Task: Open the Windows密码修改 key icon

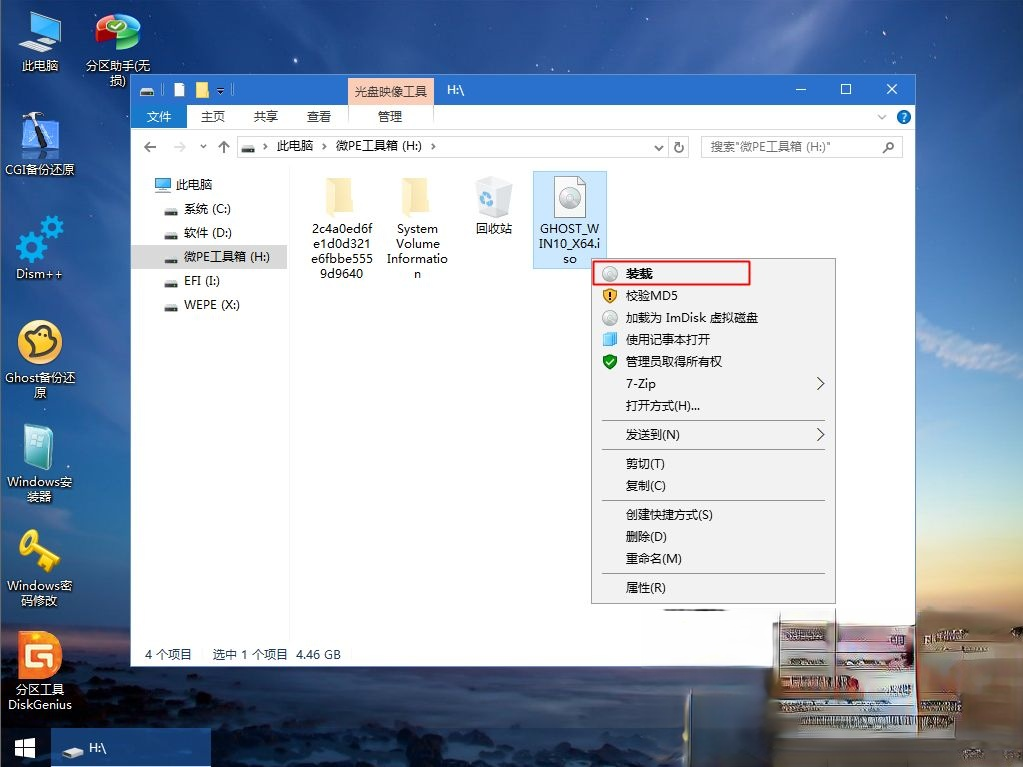Action: coord(40,566)
